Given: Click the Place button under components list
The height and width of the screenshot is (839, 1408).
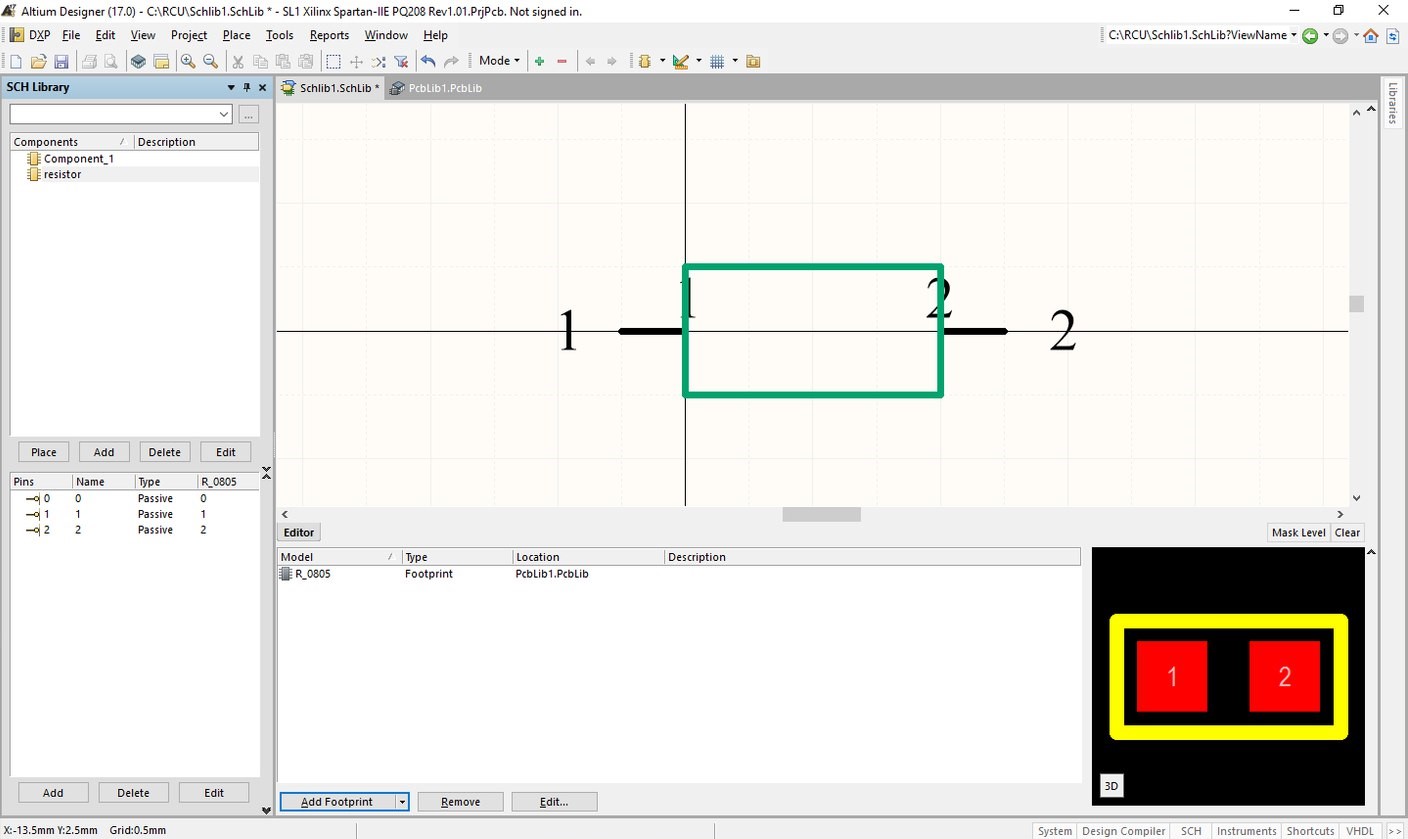Looking at the screenshot, I should pyautogui.click(x=43, y=452).
